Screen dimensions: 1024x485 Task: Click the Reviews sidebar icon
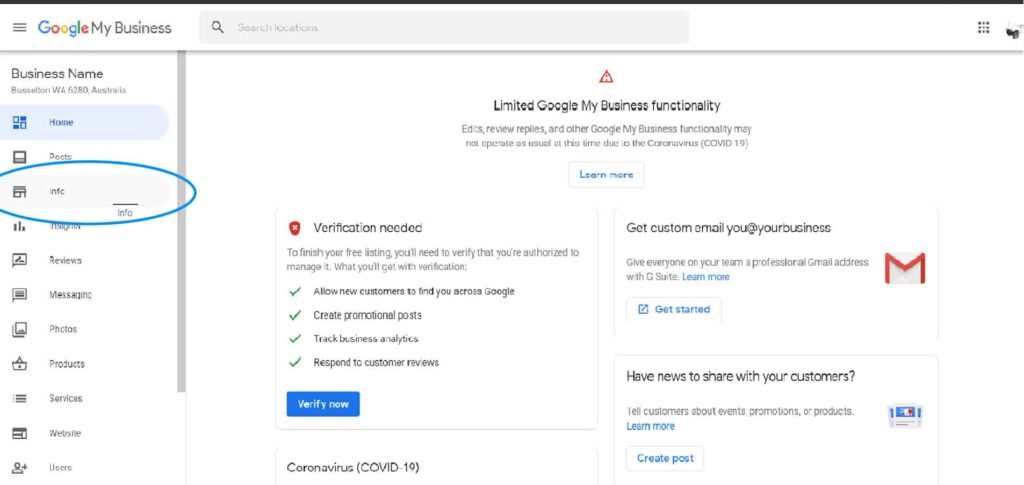click(x=20, y=260)
